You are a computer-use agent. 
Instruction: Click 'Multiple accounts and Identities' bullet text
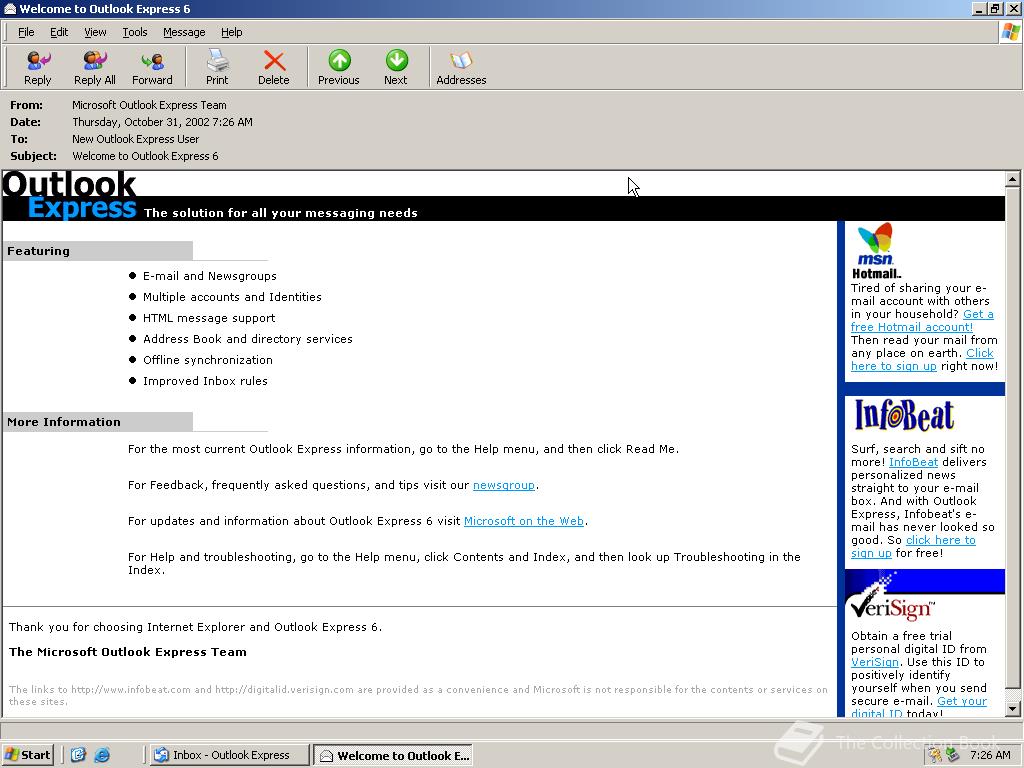coord(232,297)
